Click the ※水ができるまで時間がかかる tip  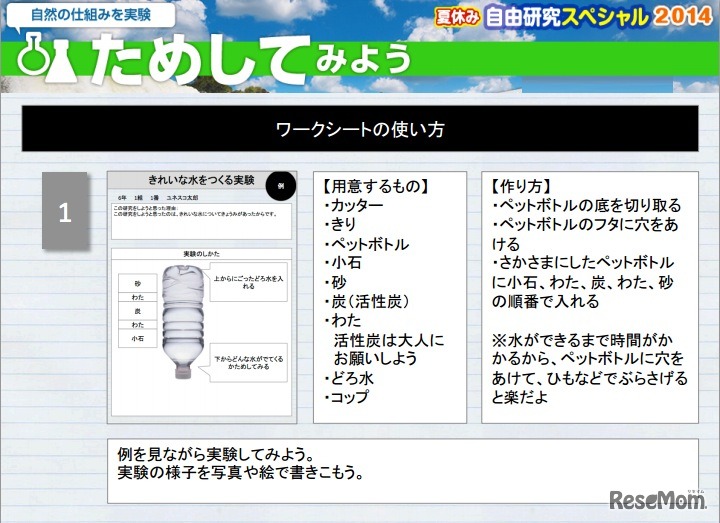[x=590, y=368]
